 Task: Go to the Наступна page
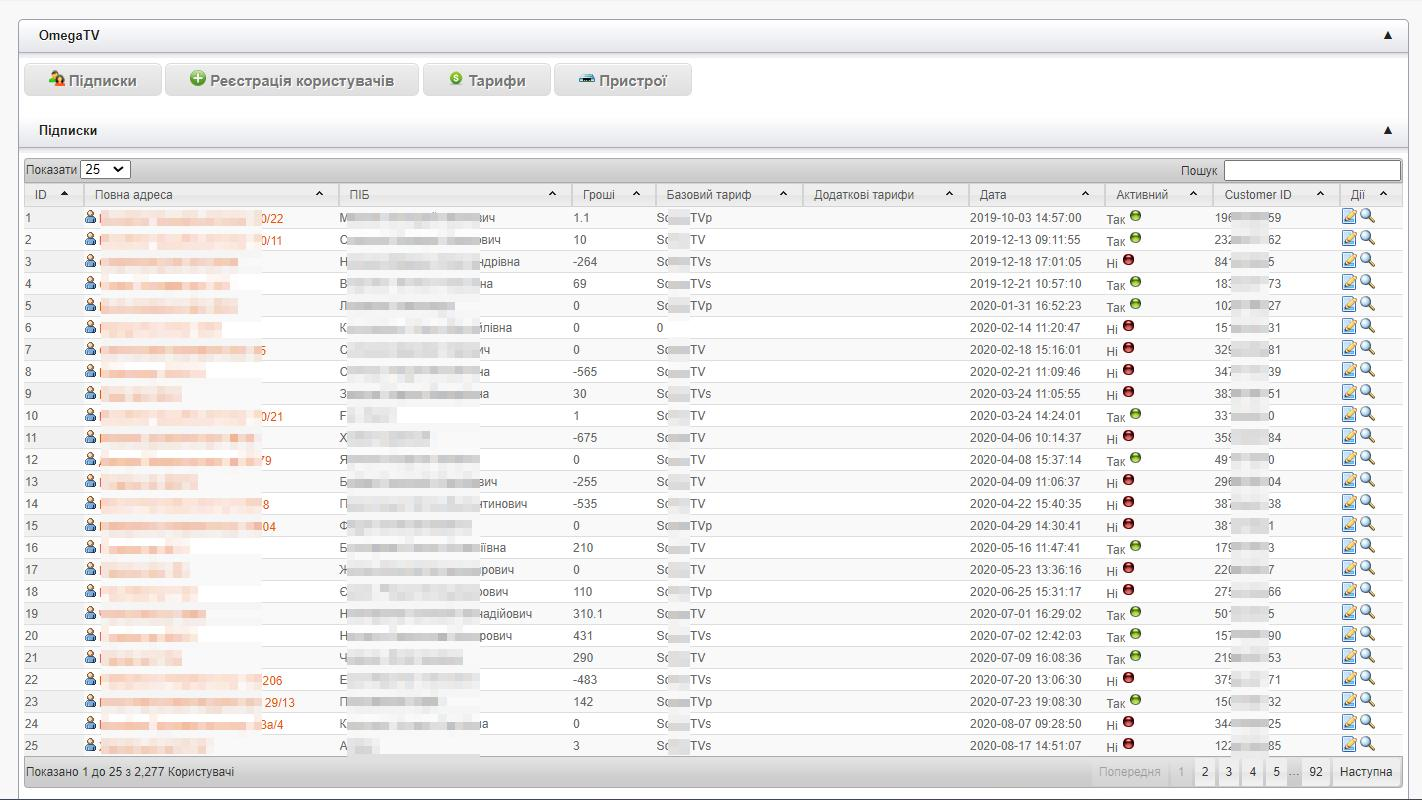[x=1365, y=772]
